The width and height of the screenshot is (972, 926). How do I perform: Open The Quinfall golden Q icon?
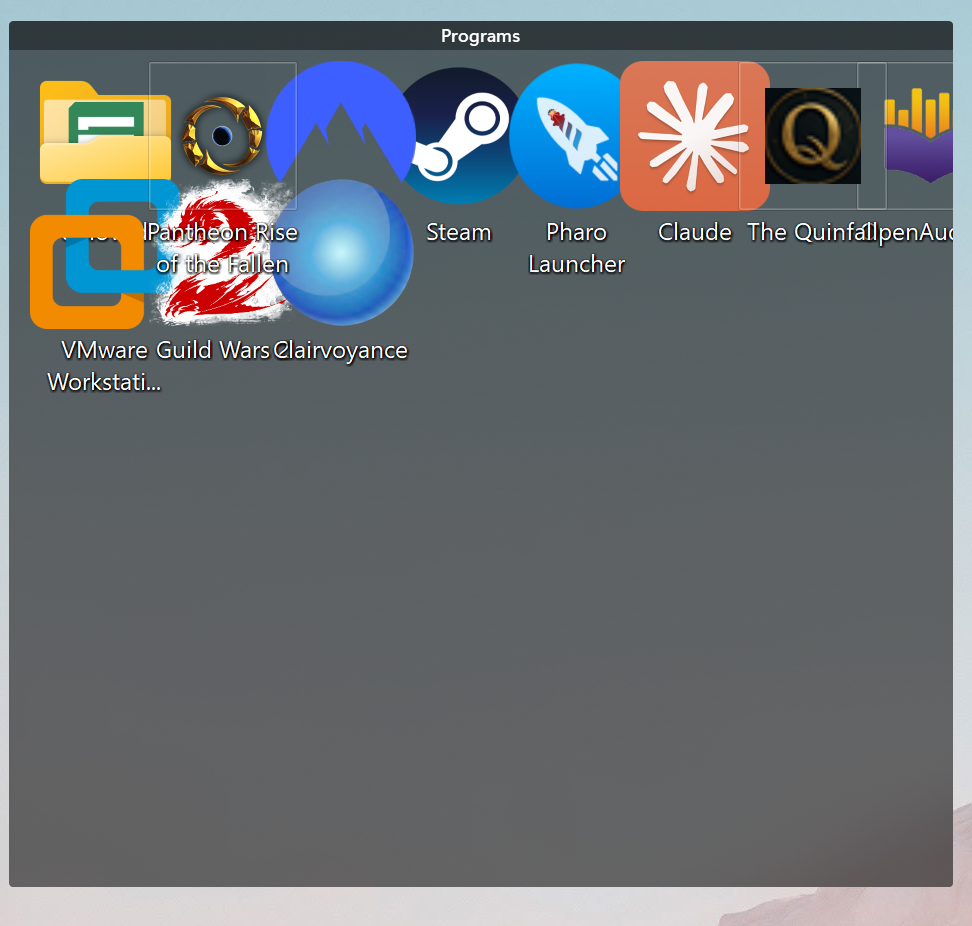(812, 136)
